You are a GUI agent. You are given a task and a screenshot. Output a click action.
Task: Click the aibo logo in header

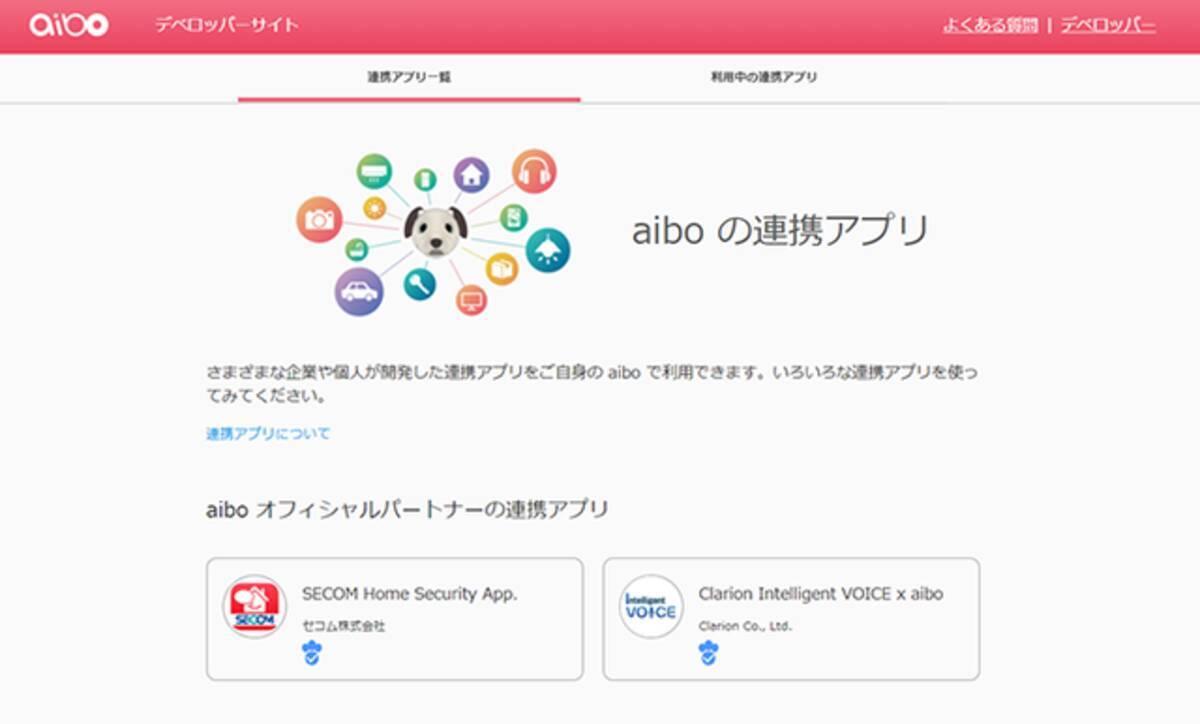(69, 24)
